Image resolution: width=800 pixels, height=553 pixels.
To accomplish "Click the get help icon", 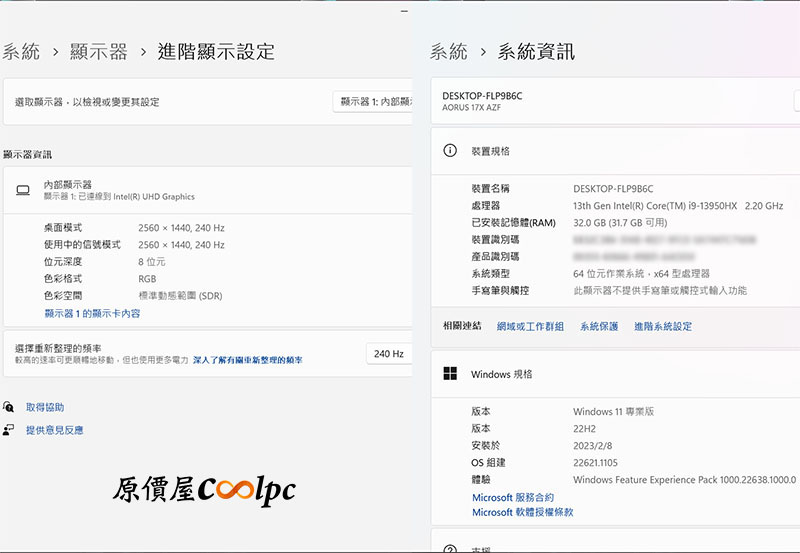I will click(8, 407).
